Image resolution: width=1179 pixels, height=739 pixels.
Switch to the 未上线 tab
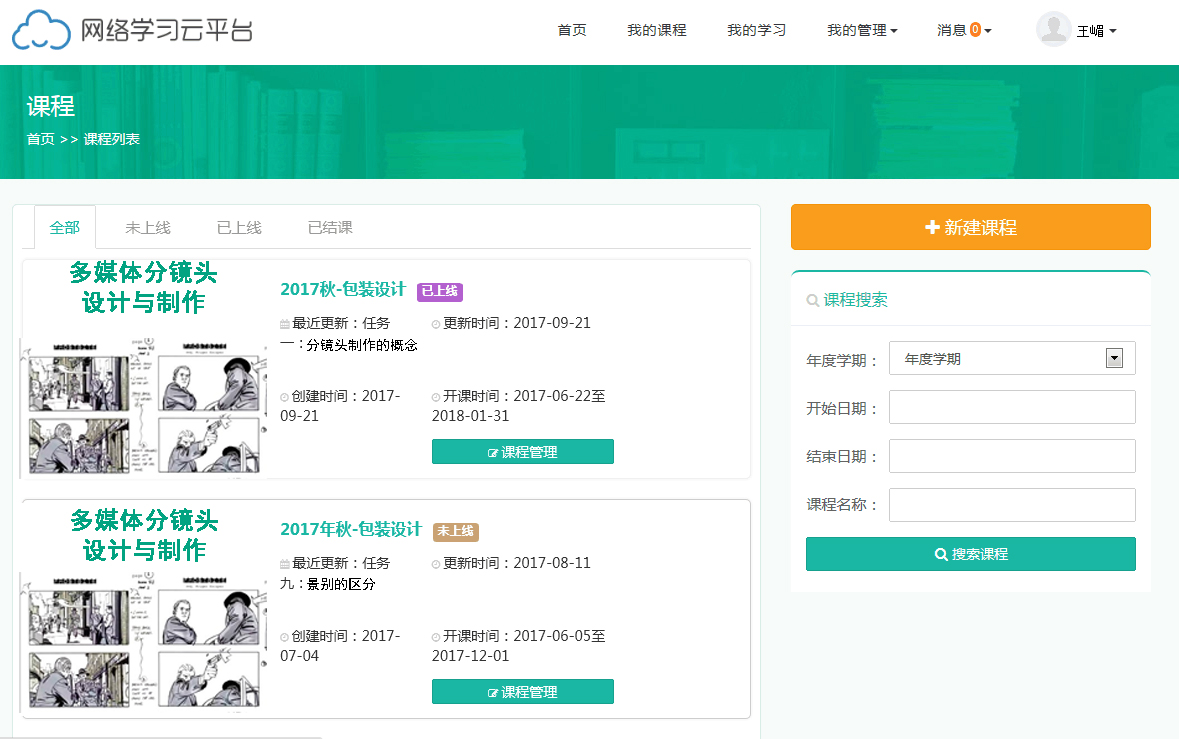point(148,228)
